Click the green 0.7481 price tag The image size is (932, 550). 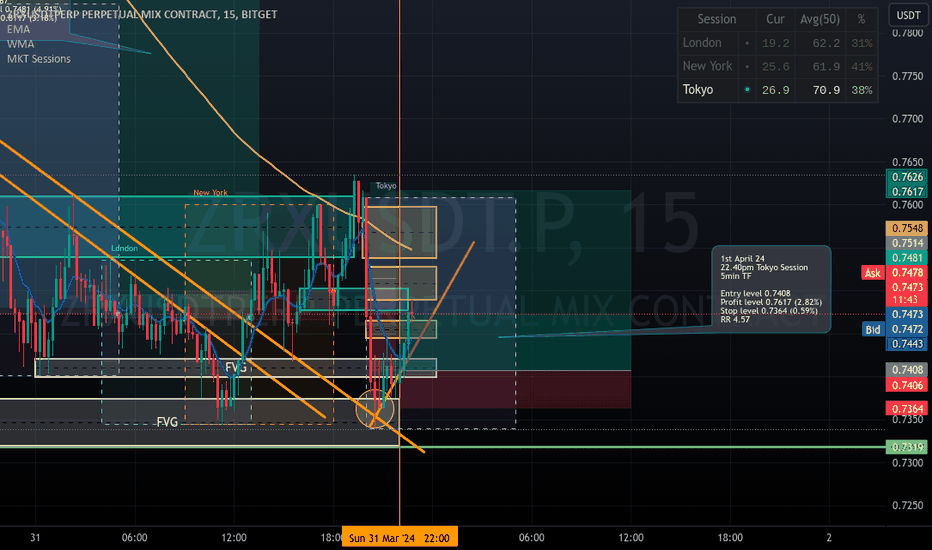907,258
